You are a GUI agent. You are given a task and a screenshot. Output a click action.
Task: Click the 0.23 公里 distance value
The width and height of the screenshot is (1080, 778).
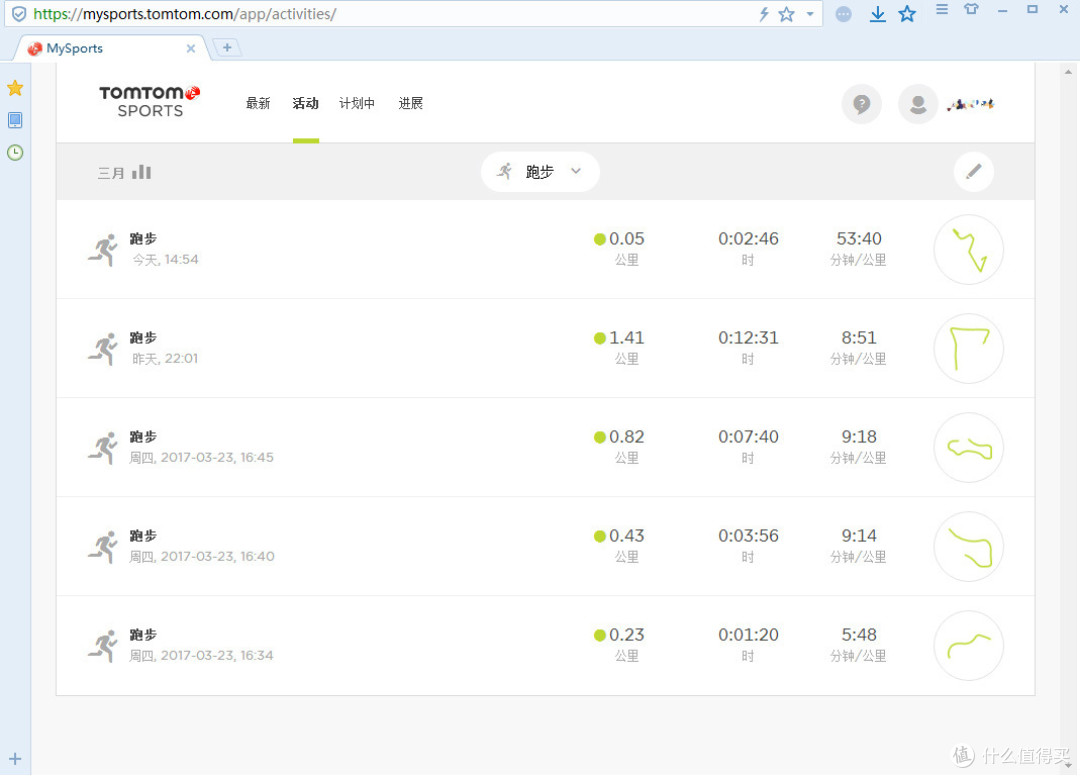[x=626, y=635]
